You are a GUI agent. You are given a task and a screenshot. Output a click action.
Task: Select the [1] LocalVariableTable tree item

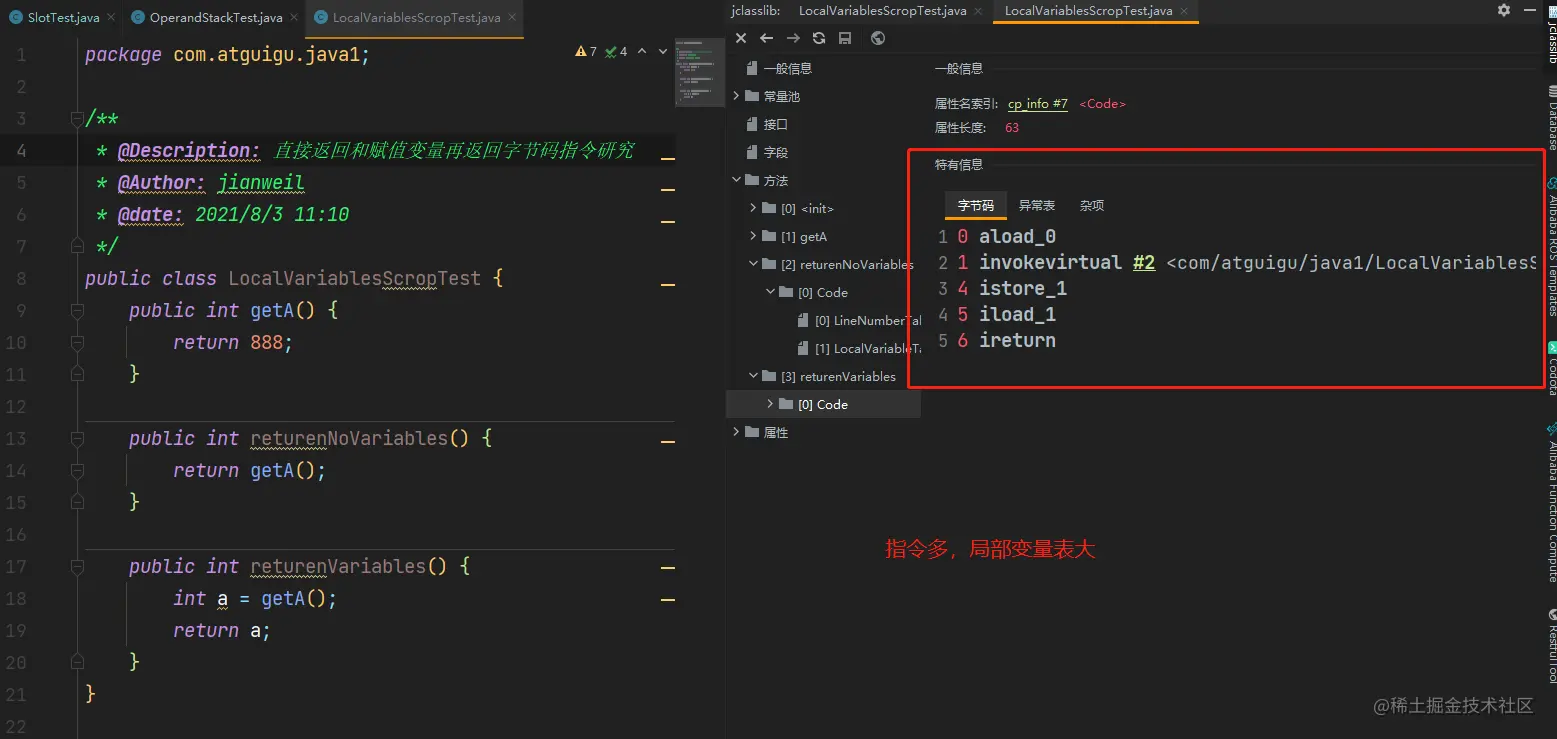(859, 348)
